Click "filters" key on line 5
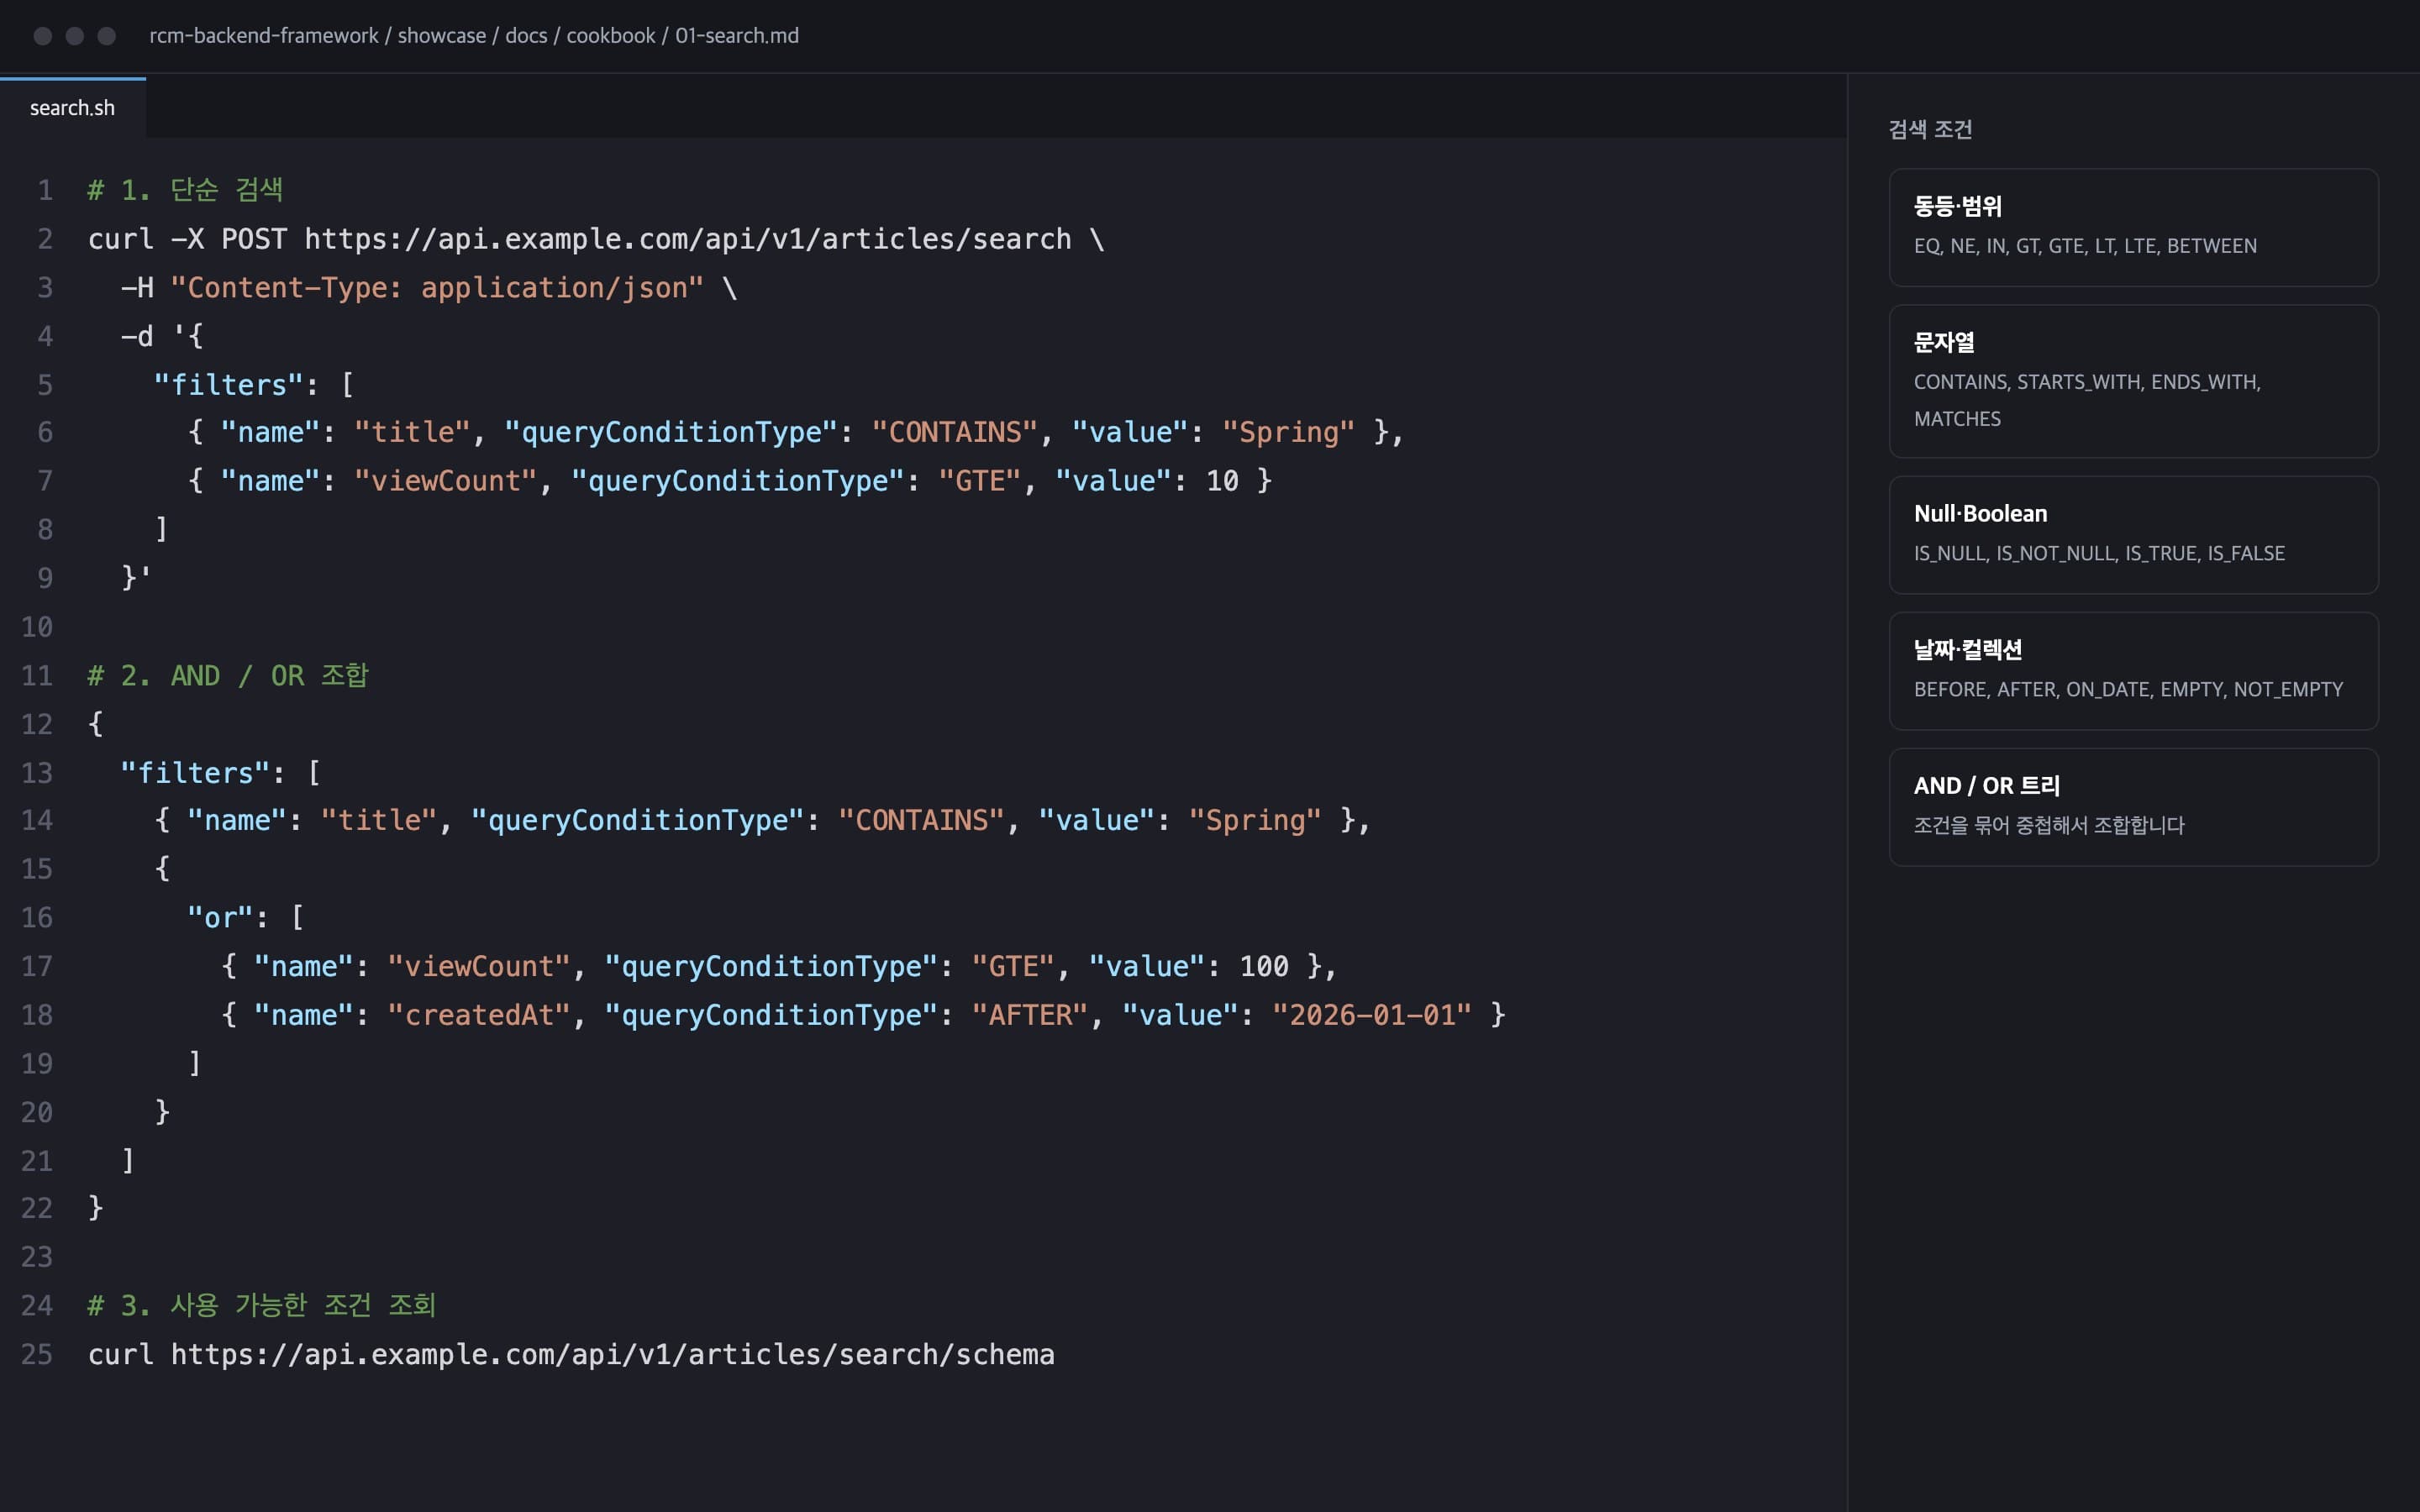This screenshot has height=1512, width=2420. tap(229, 385)
